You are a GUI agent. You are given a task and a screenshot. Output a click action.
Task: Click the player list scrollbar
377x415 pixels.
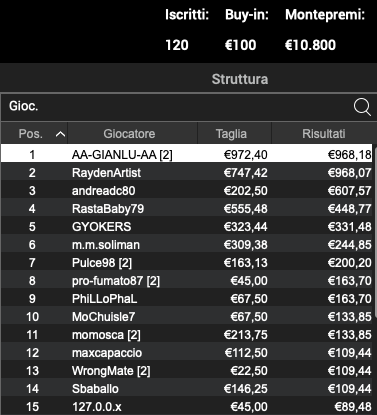point(375,230)
